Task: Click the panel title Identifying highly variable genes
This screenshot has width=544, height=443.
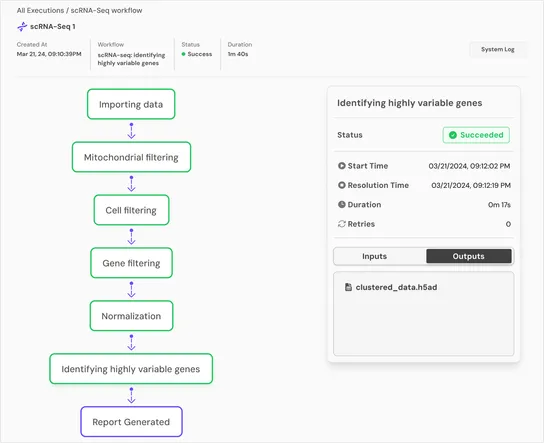Action: [x=410, y=103]
